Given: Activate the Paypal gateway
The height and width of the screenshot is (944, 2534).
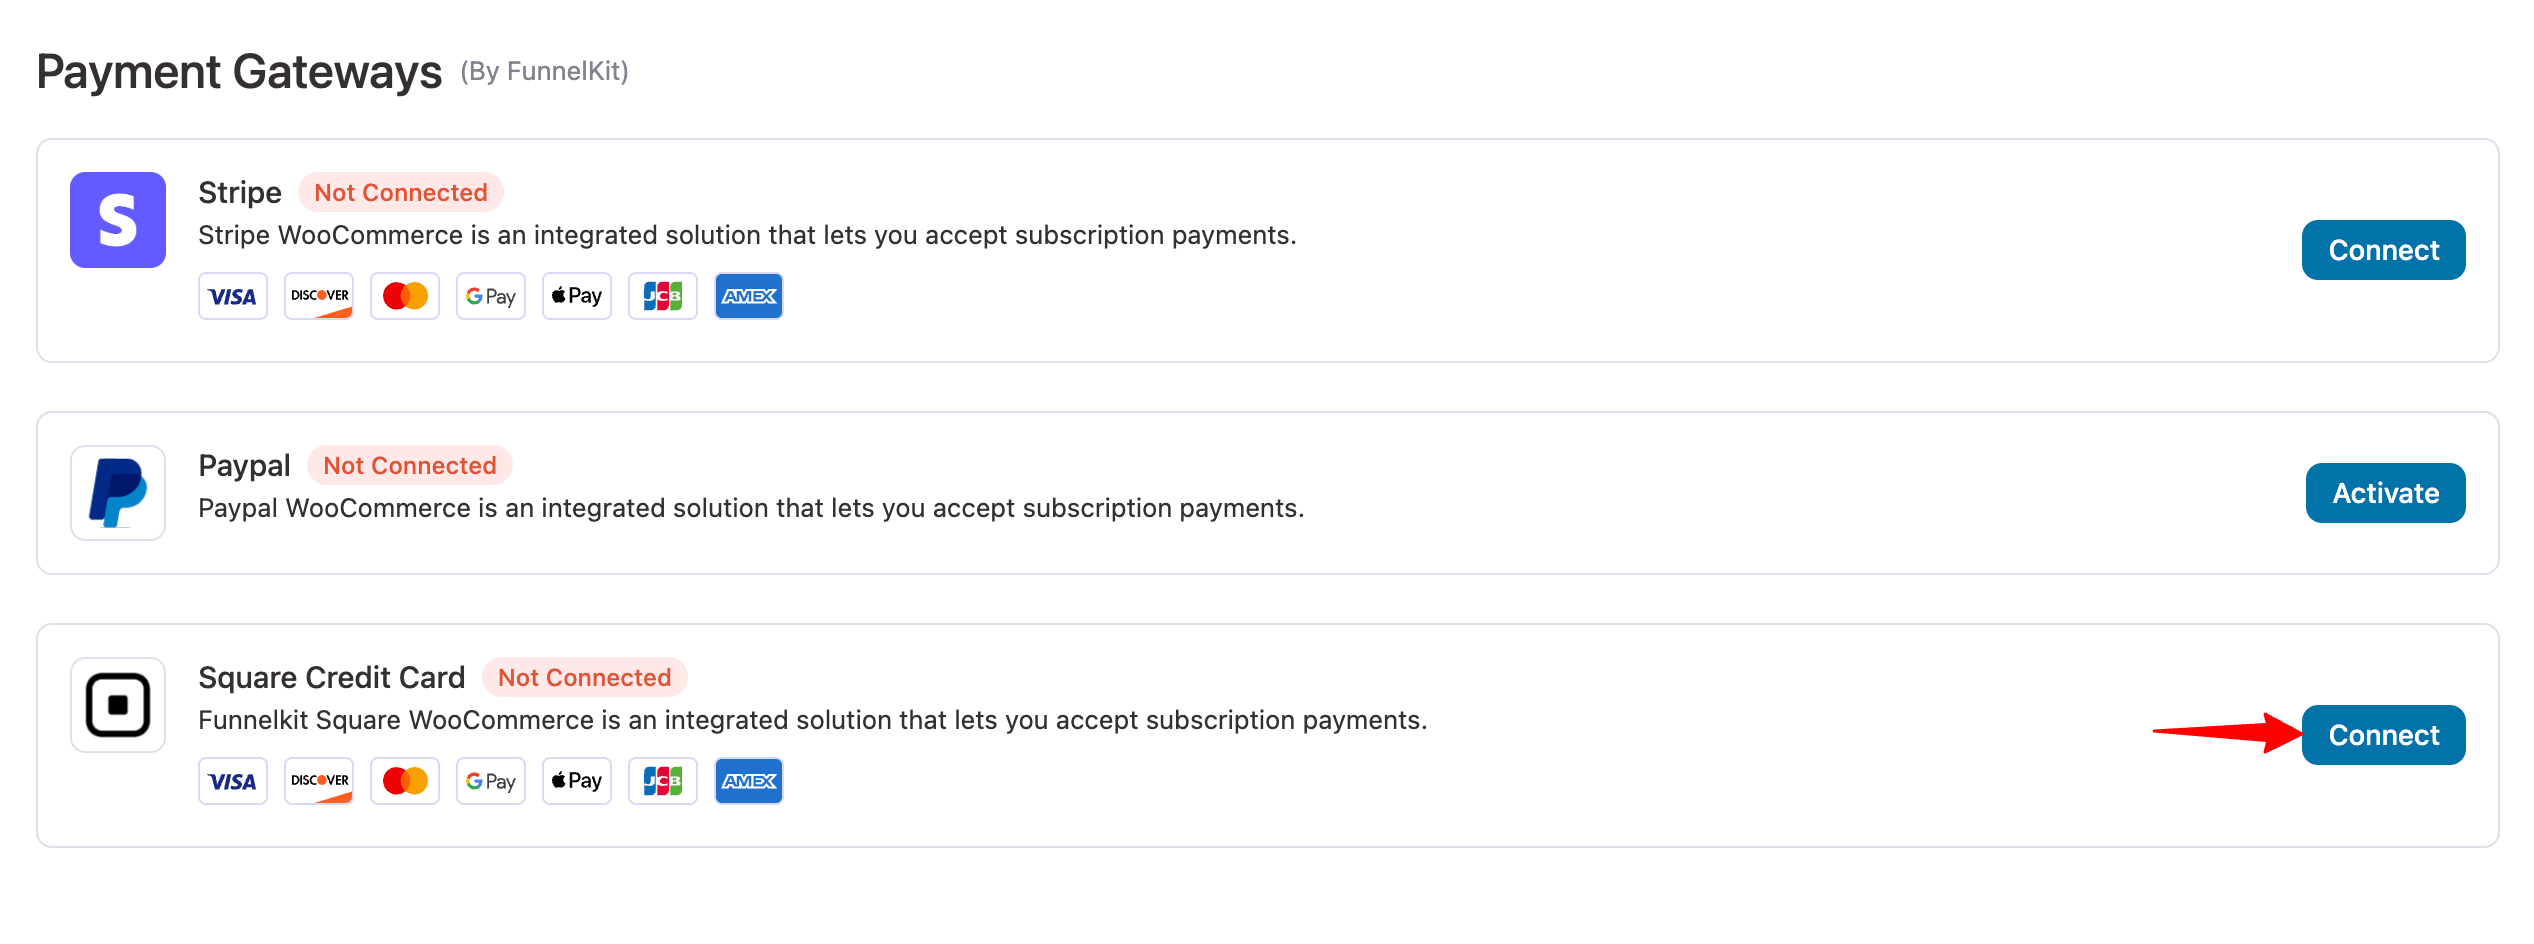Looking at the screenshot, I should pos(2385,493).
